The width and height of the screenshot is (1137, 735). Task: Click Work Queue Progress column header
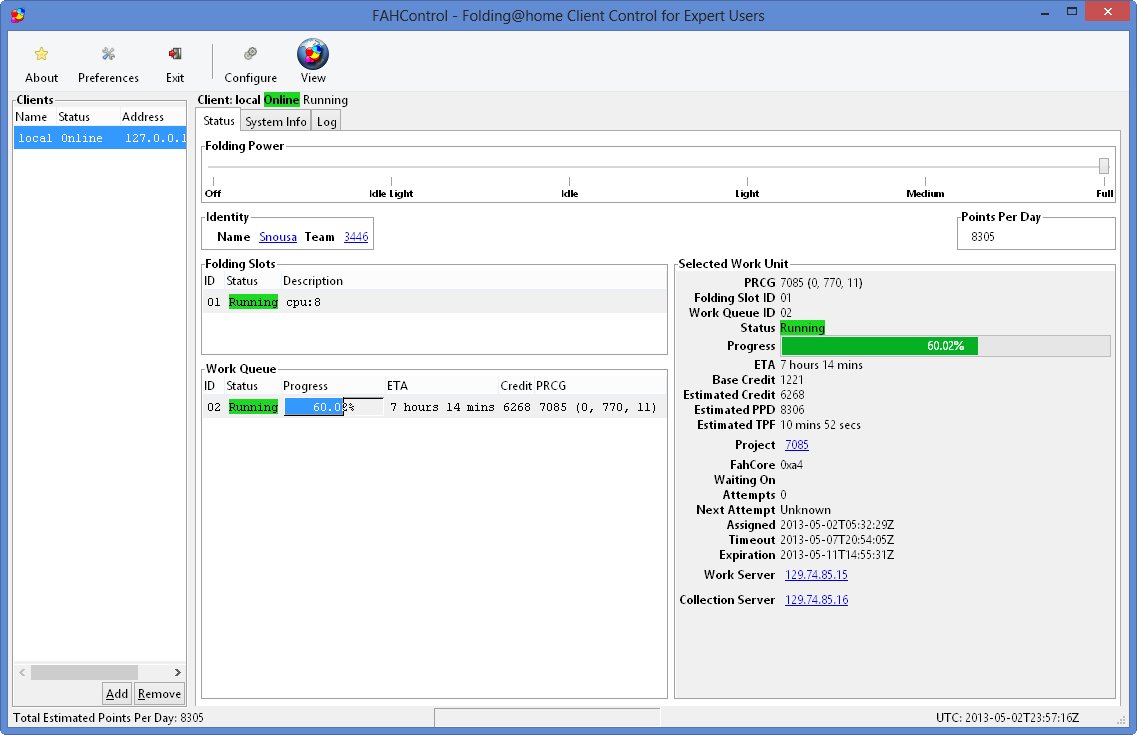pyautogui.click(x=305, y=386)
